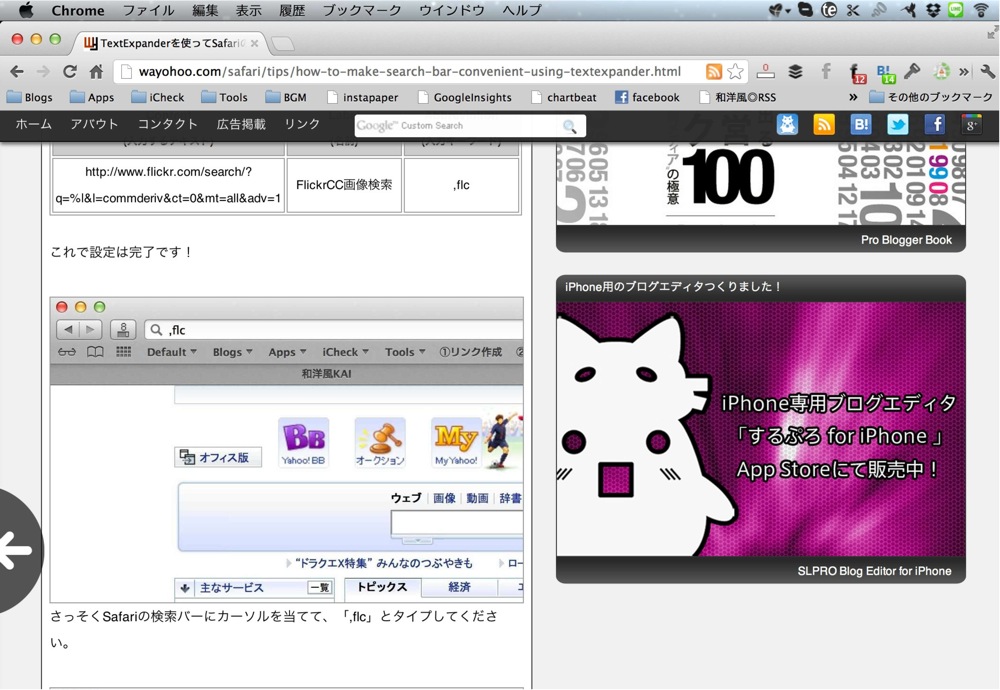1000x690 pixels.
Task: Click the site nav アバウト link
Action: (x=94, y=124)
